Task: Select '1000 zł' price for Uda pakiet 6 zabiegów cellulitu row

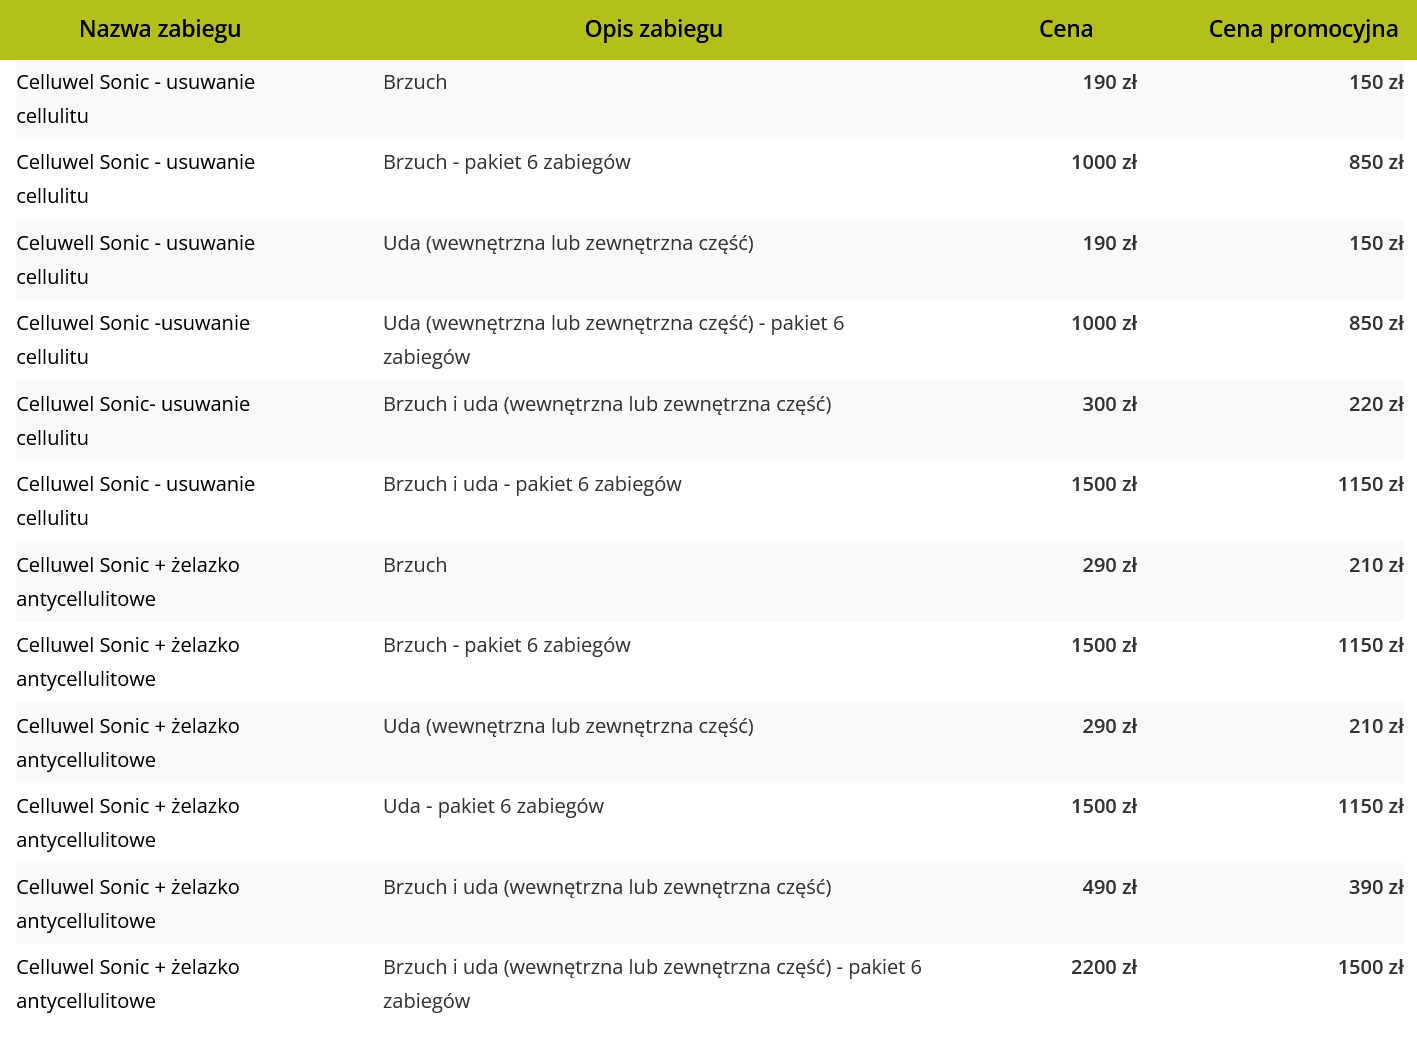Action: click(1104, 323)
